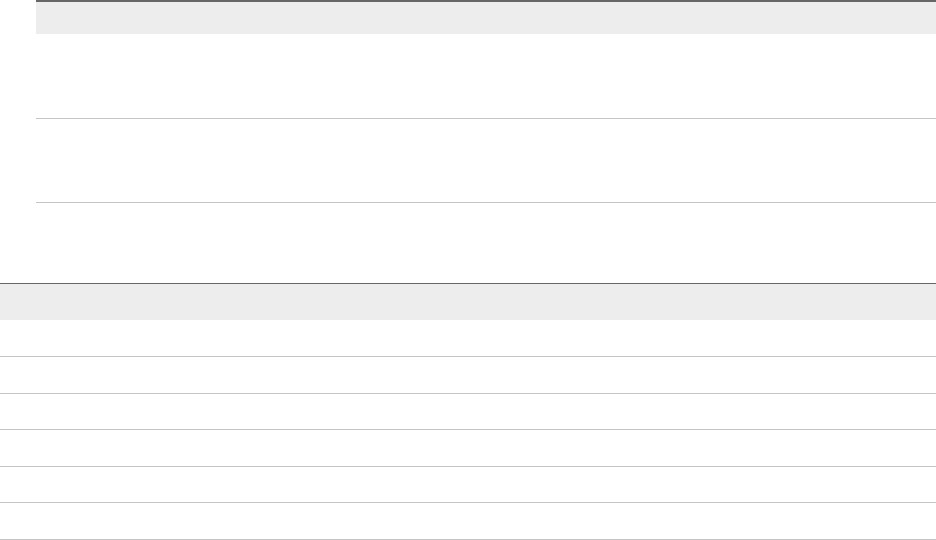
Task: Click divider between upper table's second and third rows
Action: [479, 203]
